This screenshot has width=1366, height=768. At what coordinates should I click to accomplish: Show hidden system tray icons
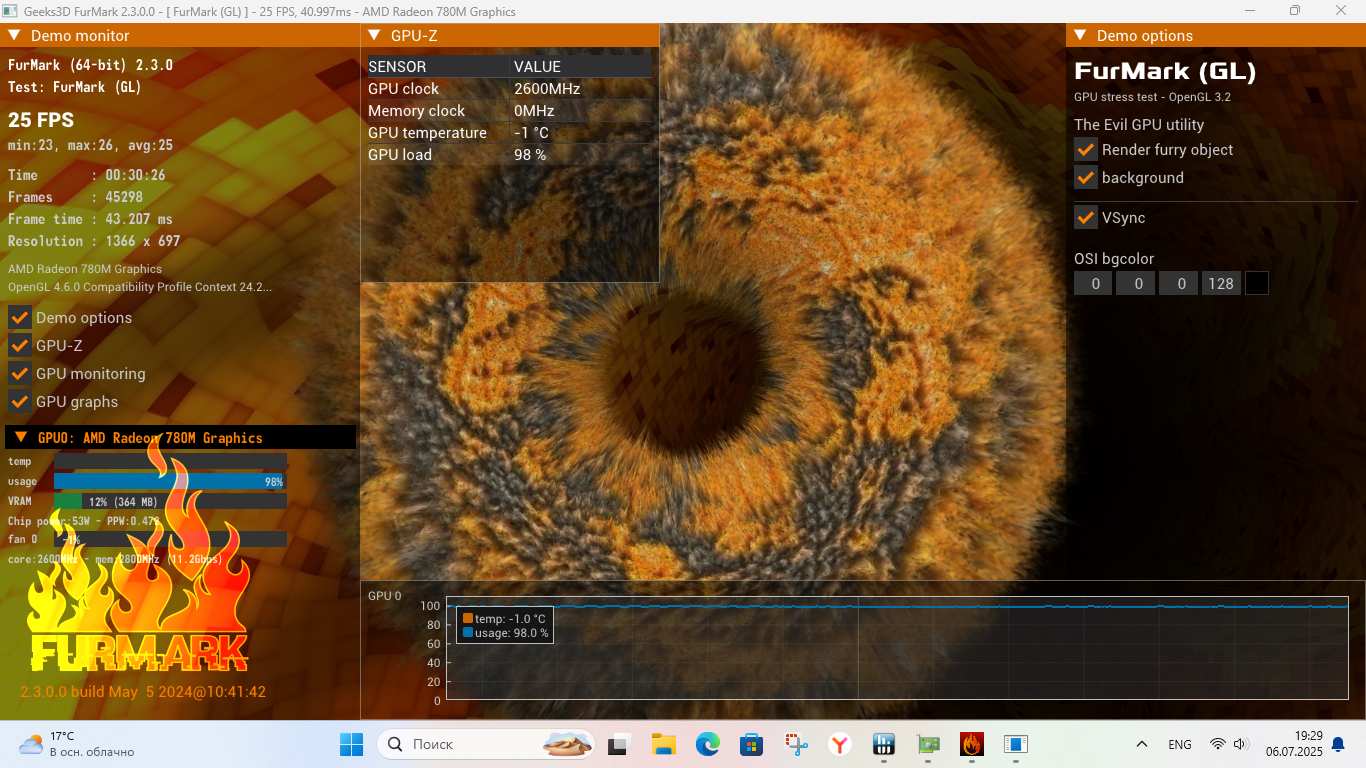tap(1141, 744)
